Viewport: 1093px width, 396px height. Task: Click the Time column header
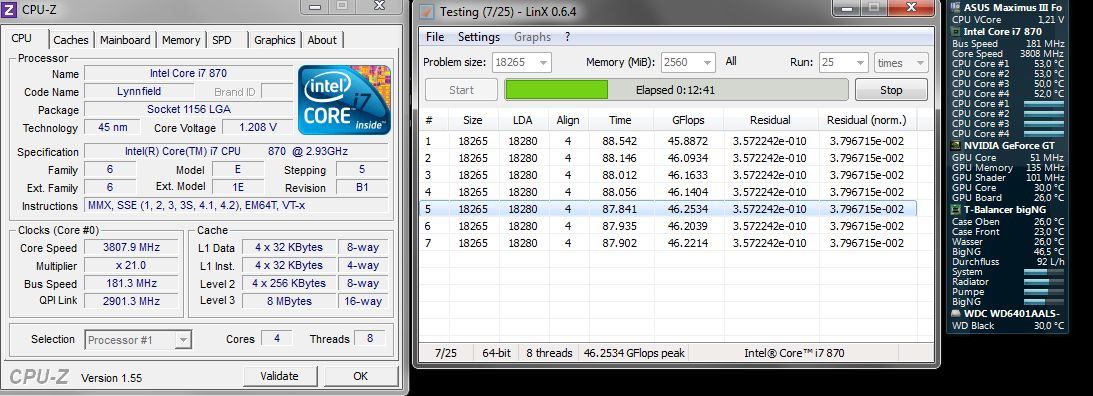pyautogui.click(x=620, y=120)
